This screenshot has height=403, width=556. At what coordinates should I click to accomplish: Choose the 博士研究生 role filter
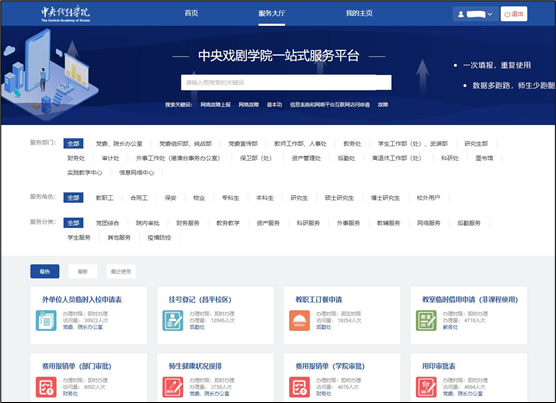385,198
